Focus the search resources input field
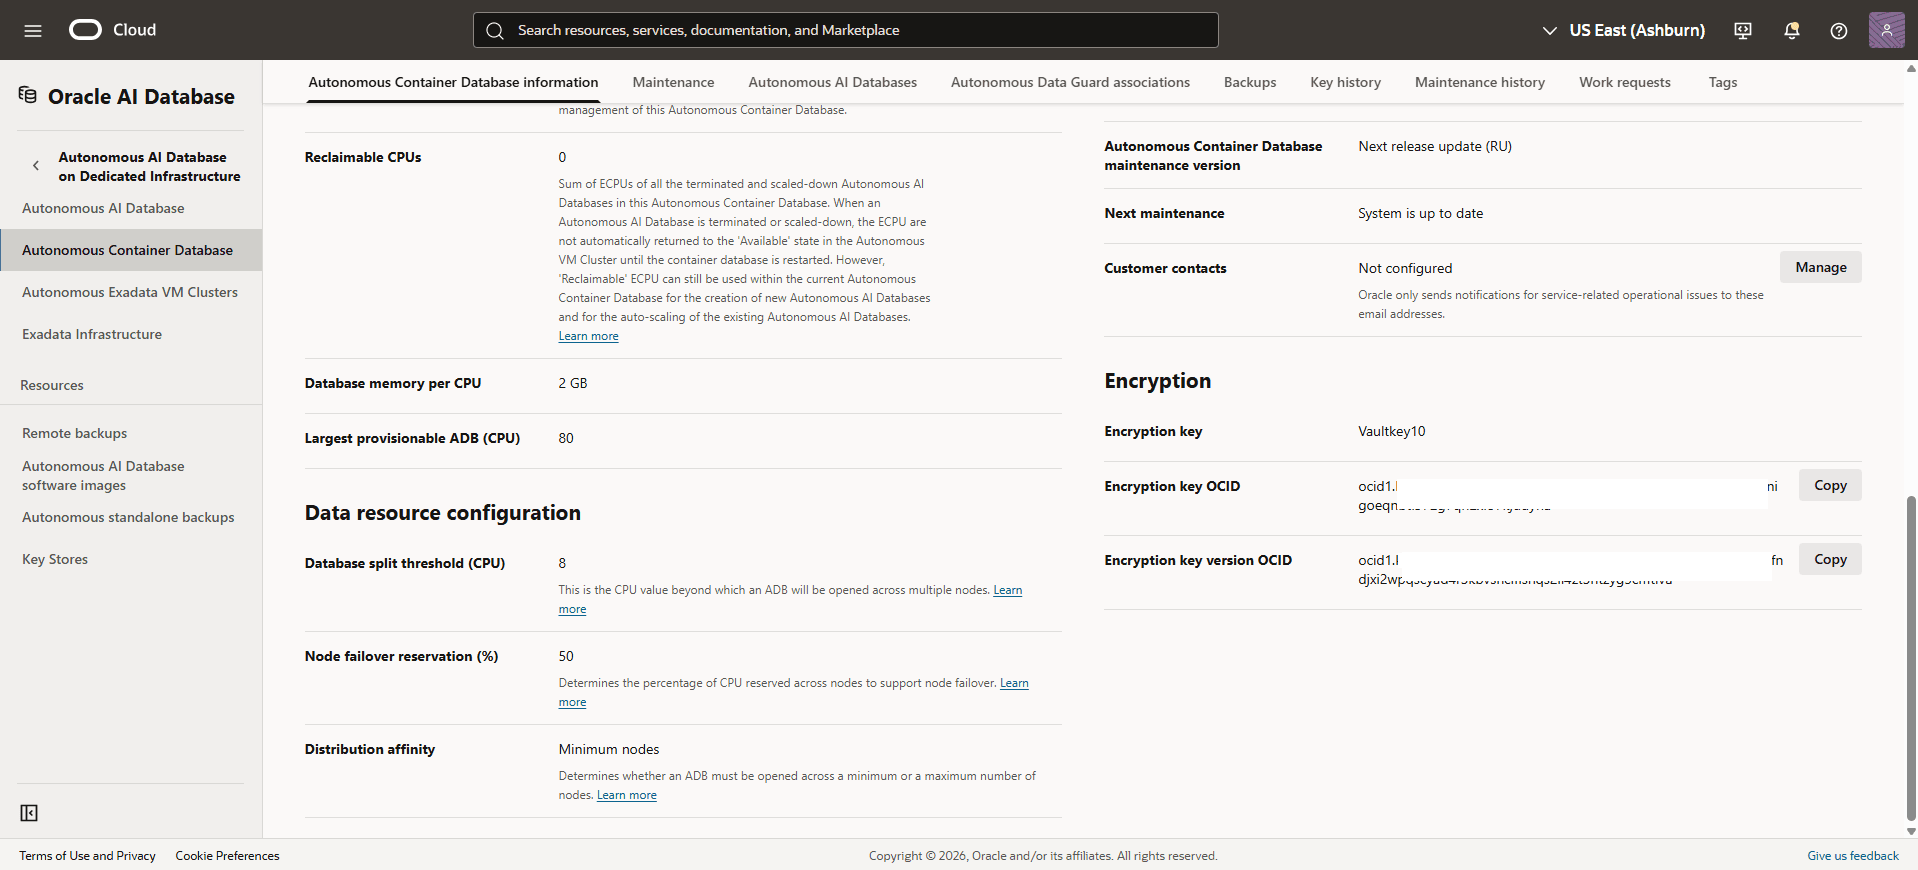1918x870 pixels. (845, 30)
